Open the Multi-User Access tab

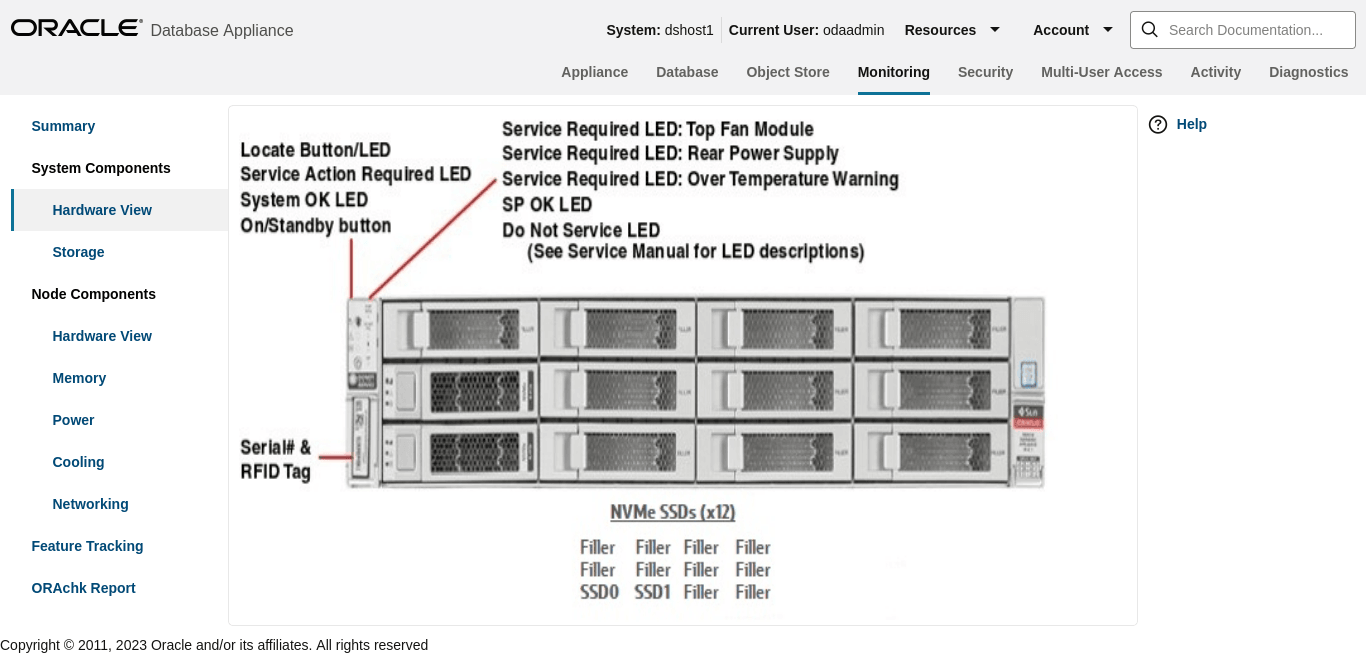coord(1101,72)
